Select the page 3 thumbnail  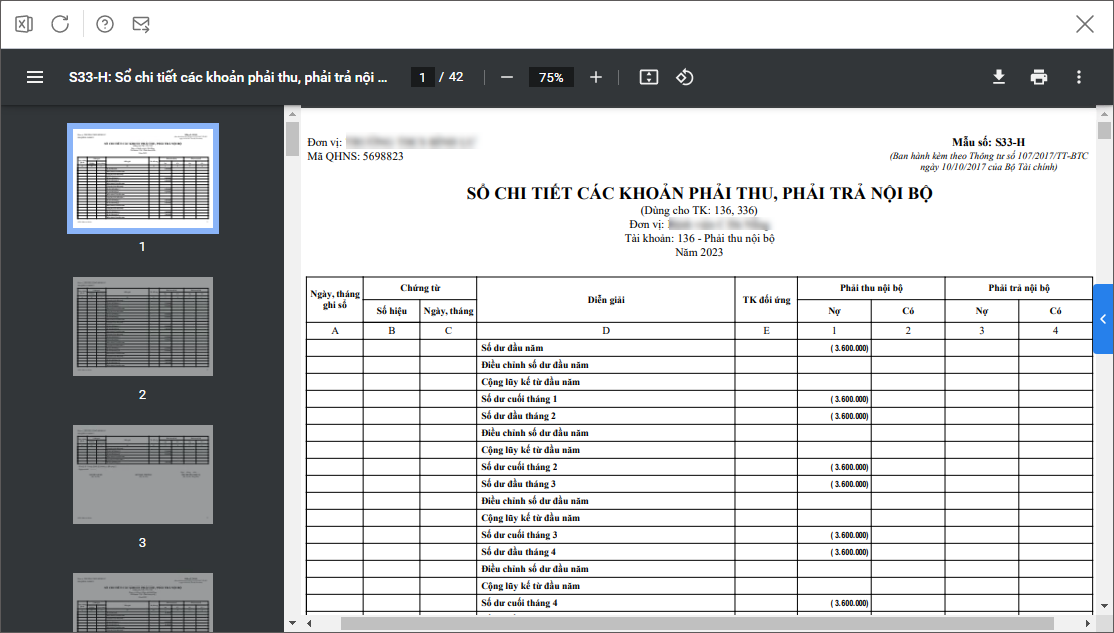click(142, 474)
